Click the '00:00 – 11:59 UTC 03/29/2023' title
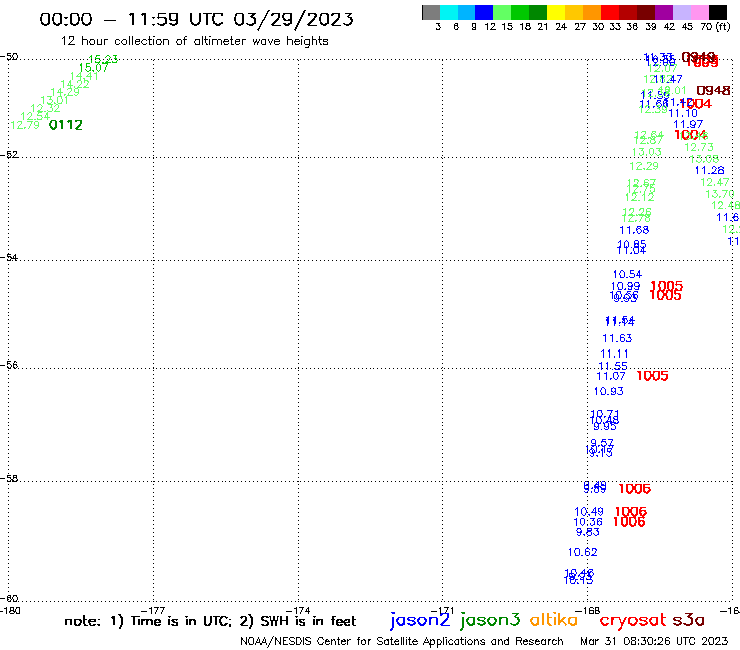Screen dimensions: 740x650 196,19
